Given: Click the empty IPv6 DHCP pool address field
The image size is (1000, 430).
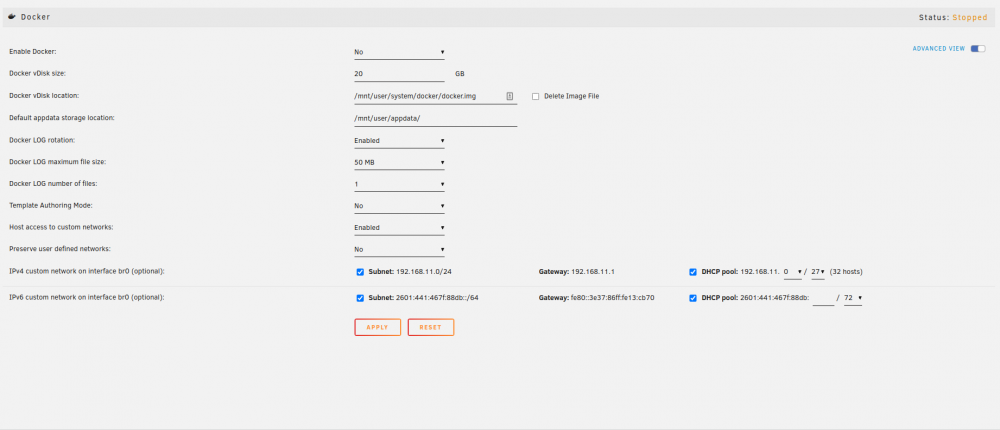Looking at the screenshot, I should point(823,298).
